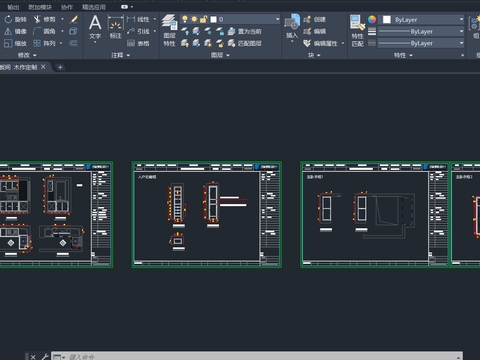The width and height of the screenshot is (480, 360).
Task: Click the white ByLayer object color swatch
Action: point(387,19)
